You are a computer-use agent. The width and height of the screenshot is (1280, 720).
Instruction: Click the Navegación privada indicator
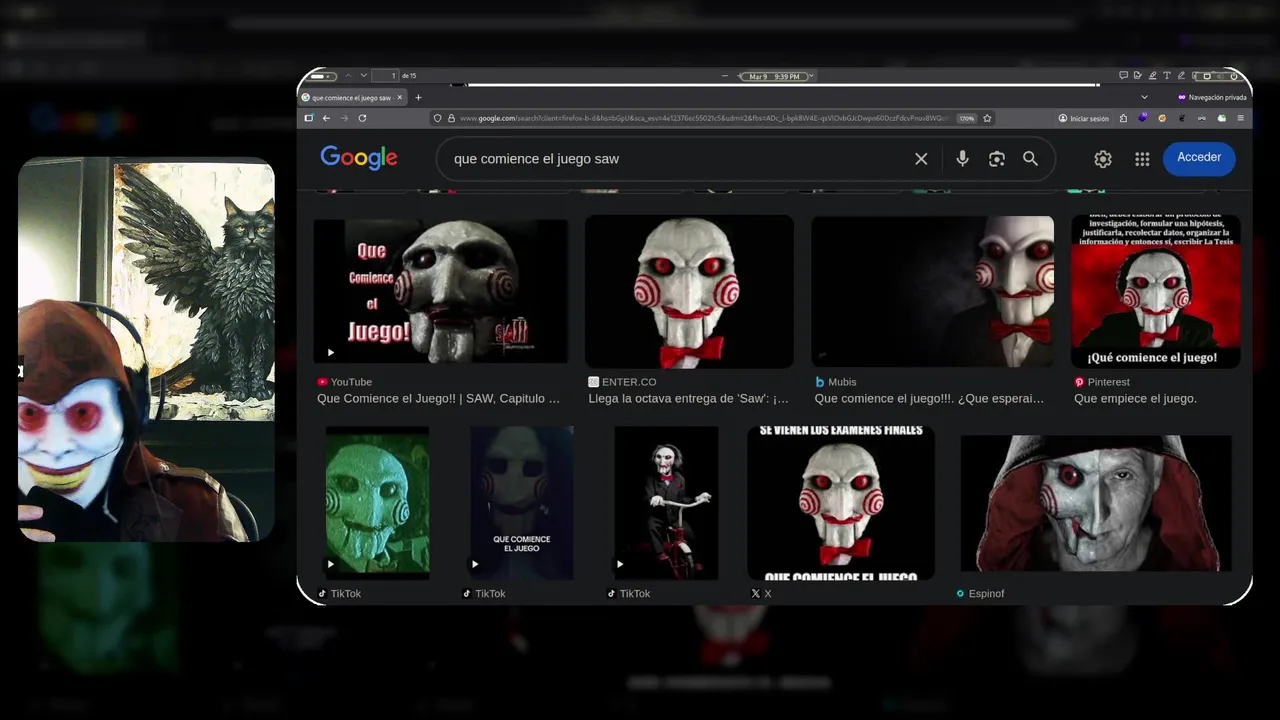[1212, 97]
